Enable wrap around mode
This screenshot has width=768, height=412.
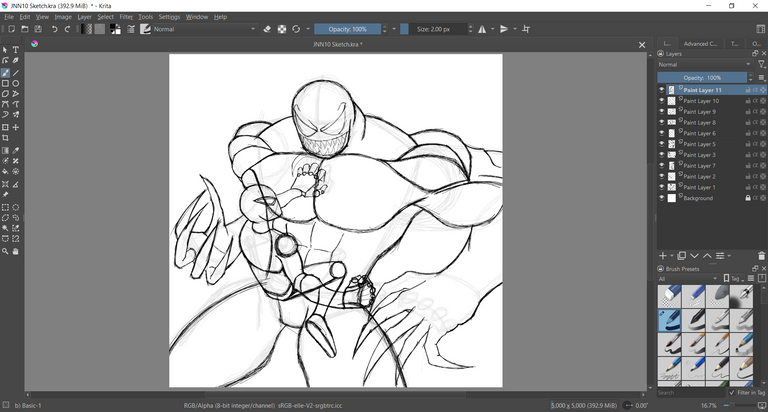tap(526, 29)
